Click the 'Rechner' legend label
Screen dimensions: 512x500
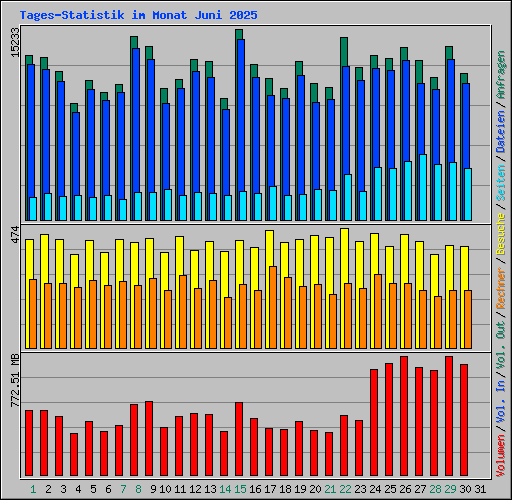click(501, 288)
